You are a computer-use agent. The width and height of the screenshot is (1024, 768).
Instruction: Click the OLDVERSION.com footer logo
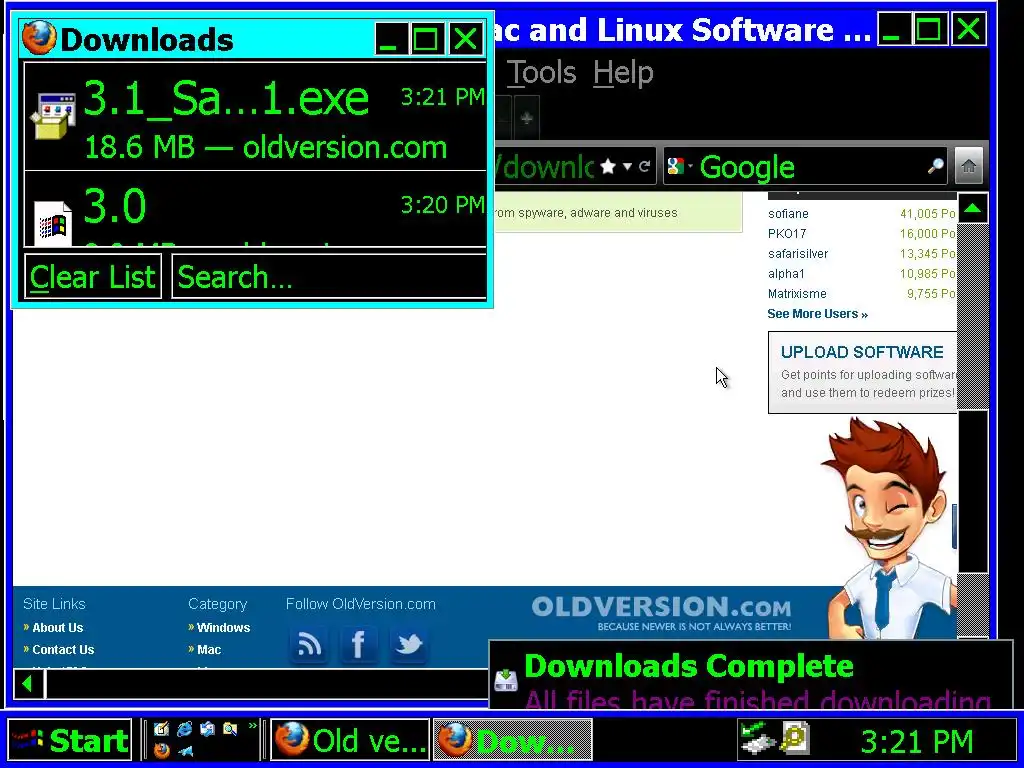(661, 613)
